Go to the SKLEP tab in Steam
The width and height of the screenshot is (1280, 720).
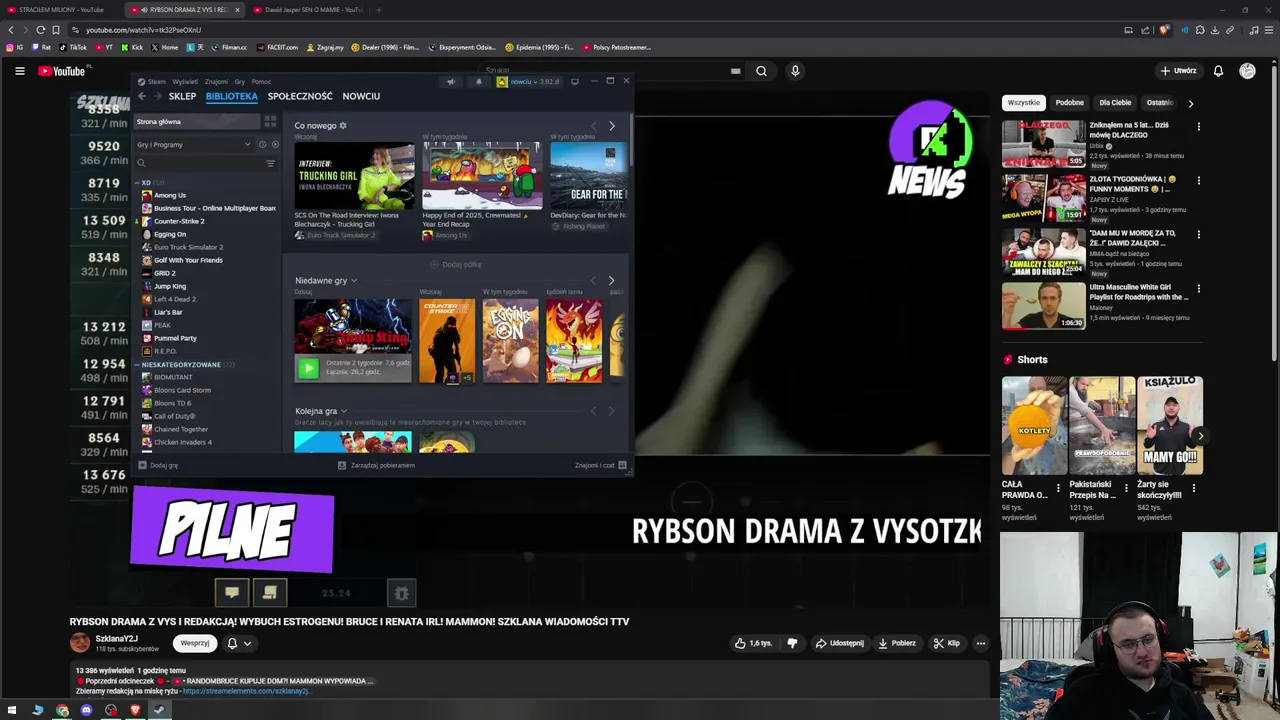coord(182,96)
